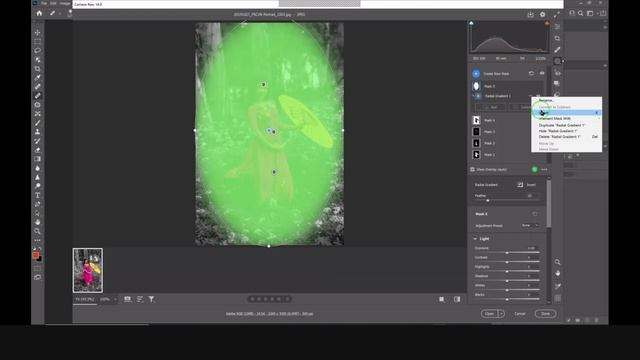Click the Contrast slider handle
The height and width of the screenshot is (360, 640).
507,262
